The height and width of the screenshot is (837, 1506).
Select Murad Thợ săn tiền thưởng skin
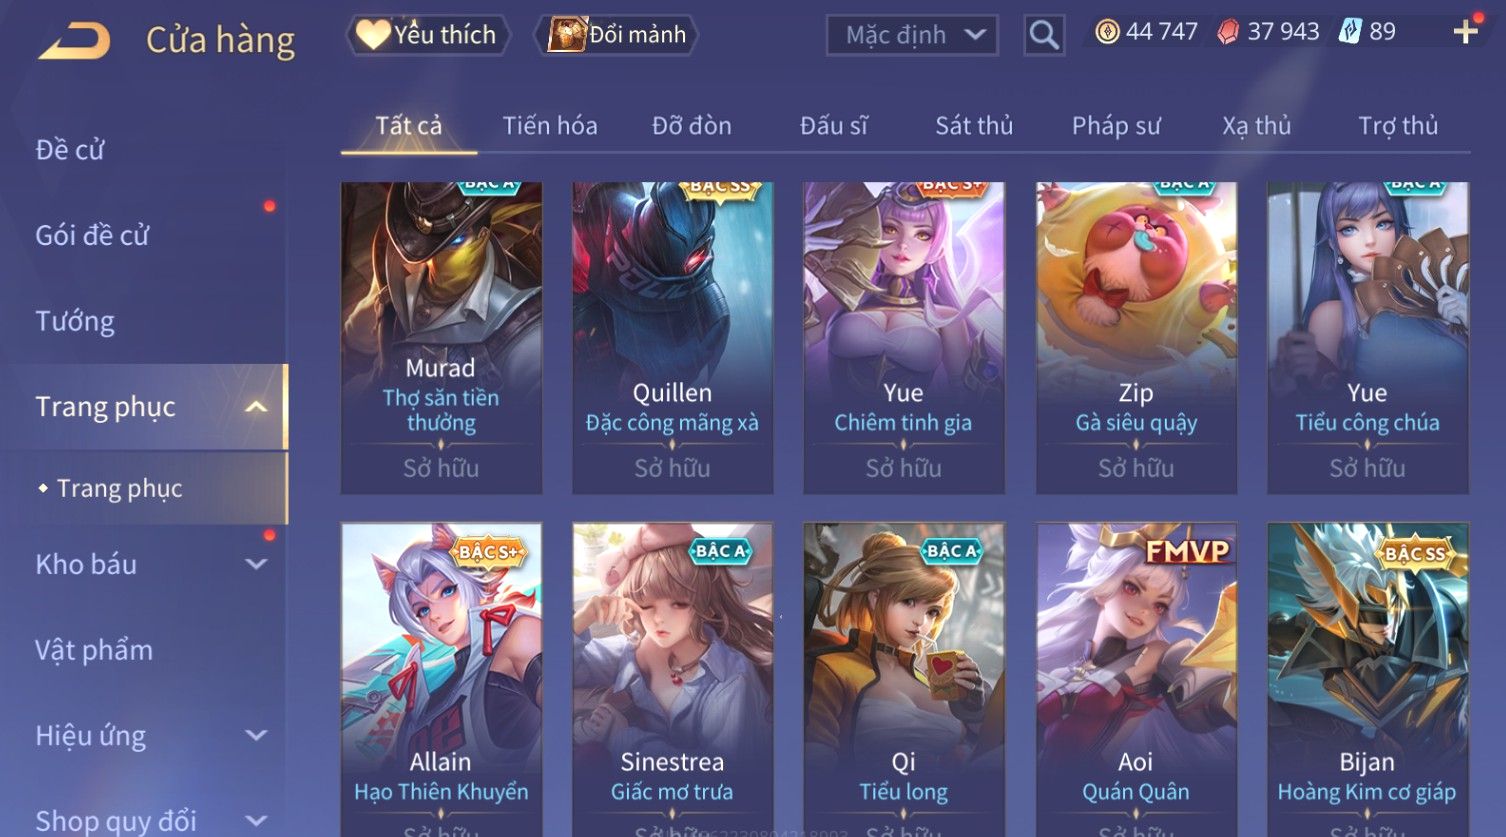441,338
